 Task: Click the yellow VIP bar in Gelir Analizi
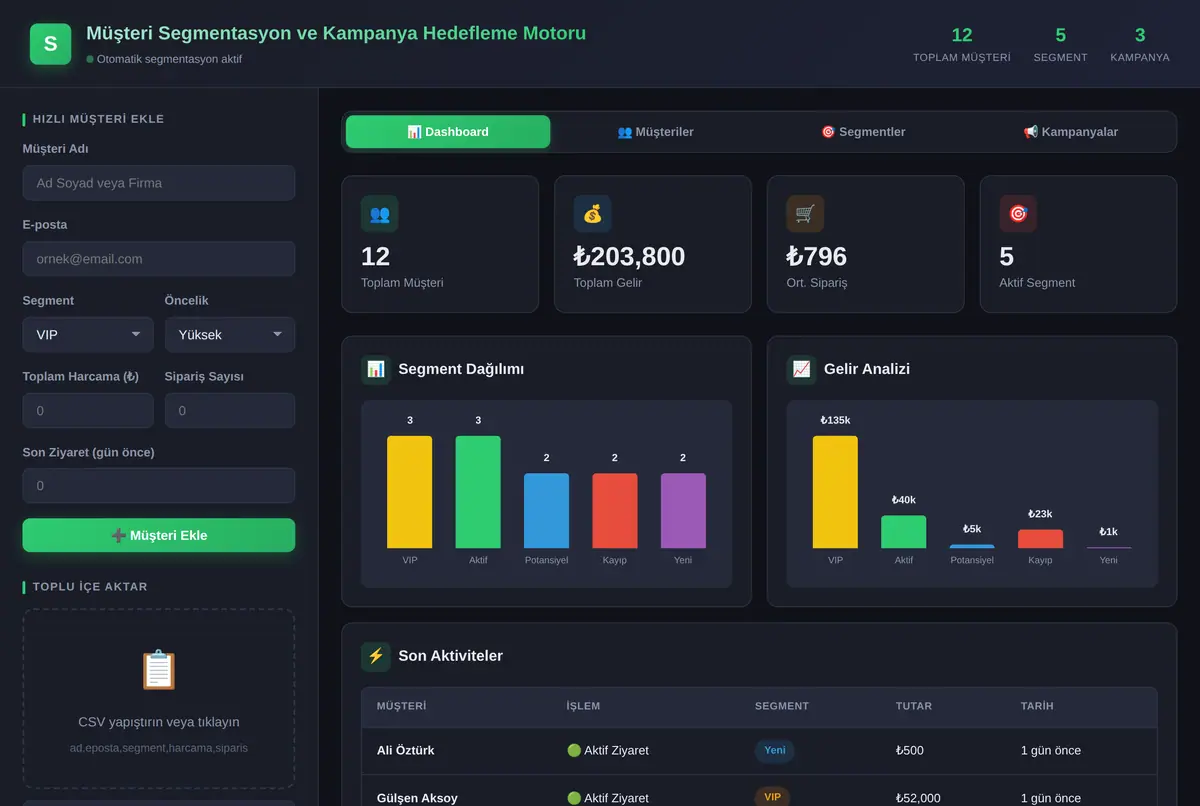click(835, 492)
